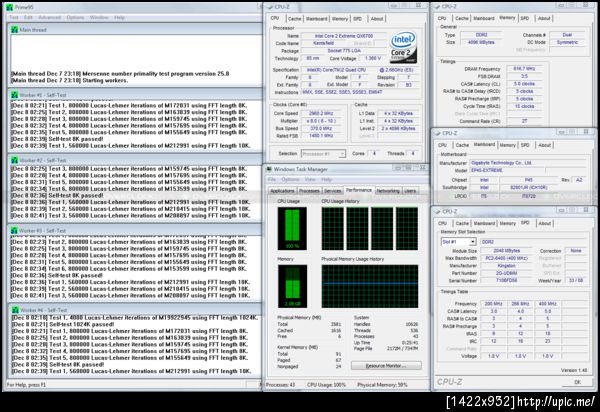Click OK in the CPU-Z SPD window
Viewport: 600px width, 412px height.
577,382
